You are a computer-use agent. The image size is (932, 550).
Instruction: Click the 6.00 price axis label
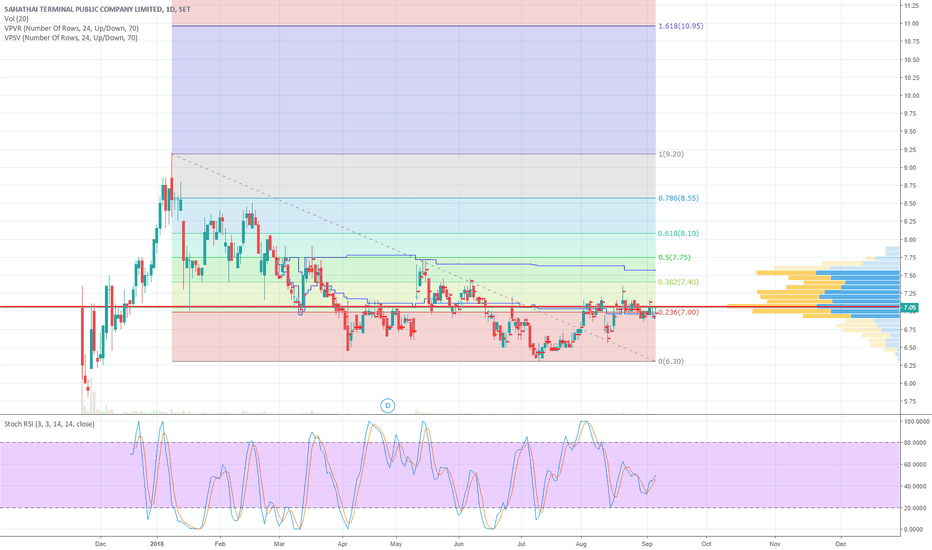[910, 384]
